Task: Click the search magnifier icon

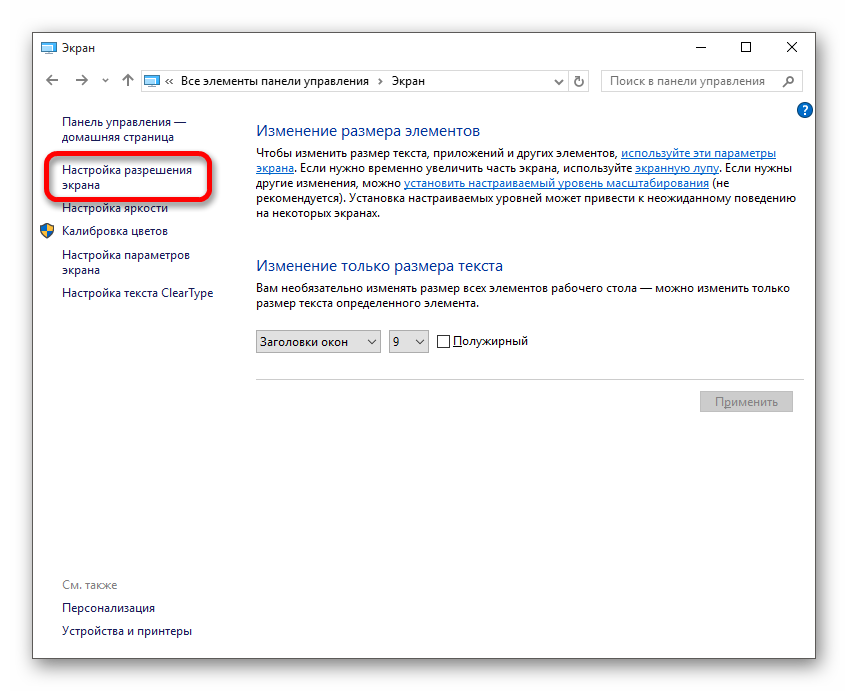Action: pos(789,81)
